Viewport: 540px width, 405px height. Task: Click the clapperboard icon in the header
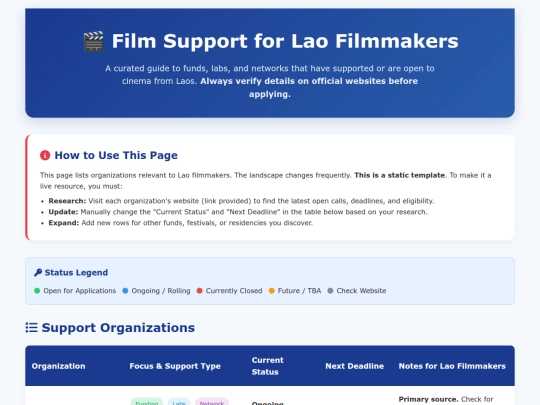click(x=93, y=41)
